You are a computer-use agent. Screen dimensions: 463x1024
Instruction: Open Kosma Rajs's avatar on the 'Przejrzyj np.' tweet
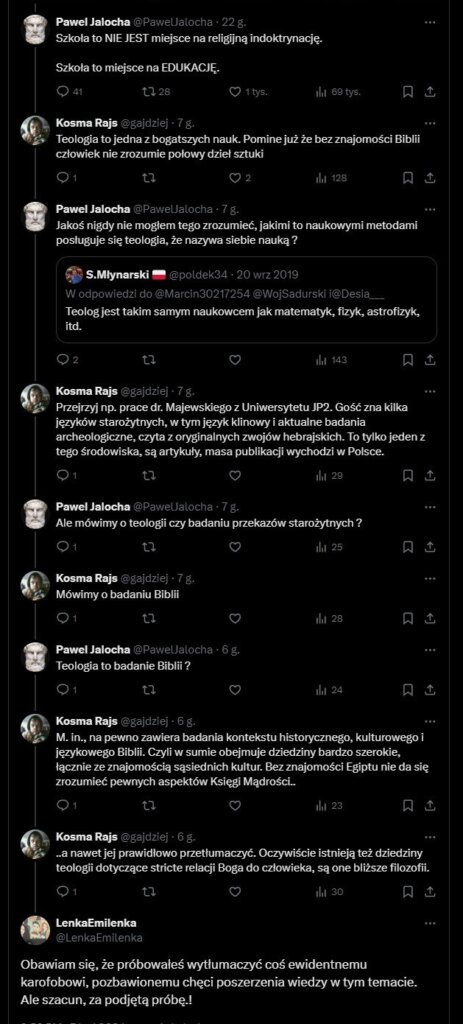(35, 398)
